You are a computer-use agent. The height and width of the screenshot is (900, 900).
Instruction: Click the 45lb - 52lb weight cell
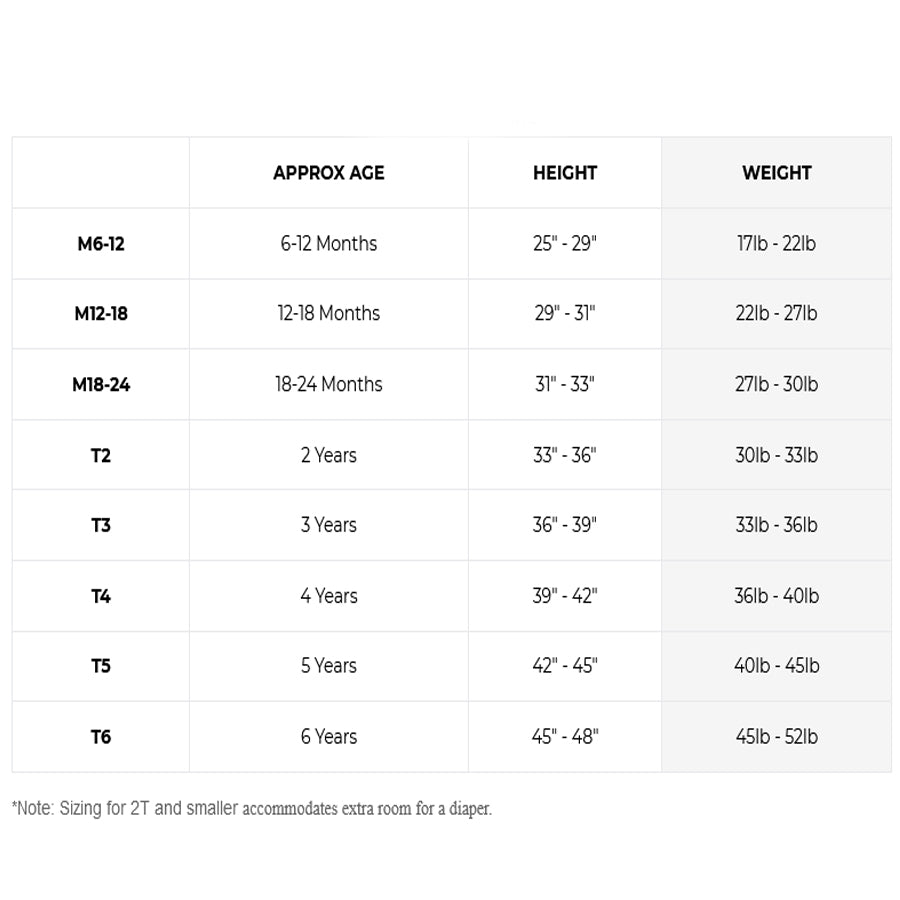[x=776, y=737]
